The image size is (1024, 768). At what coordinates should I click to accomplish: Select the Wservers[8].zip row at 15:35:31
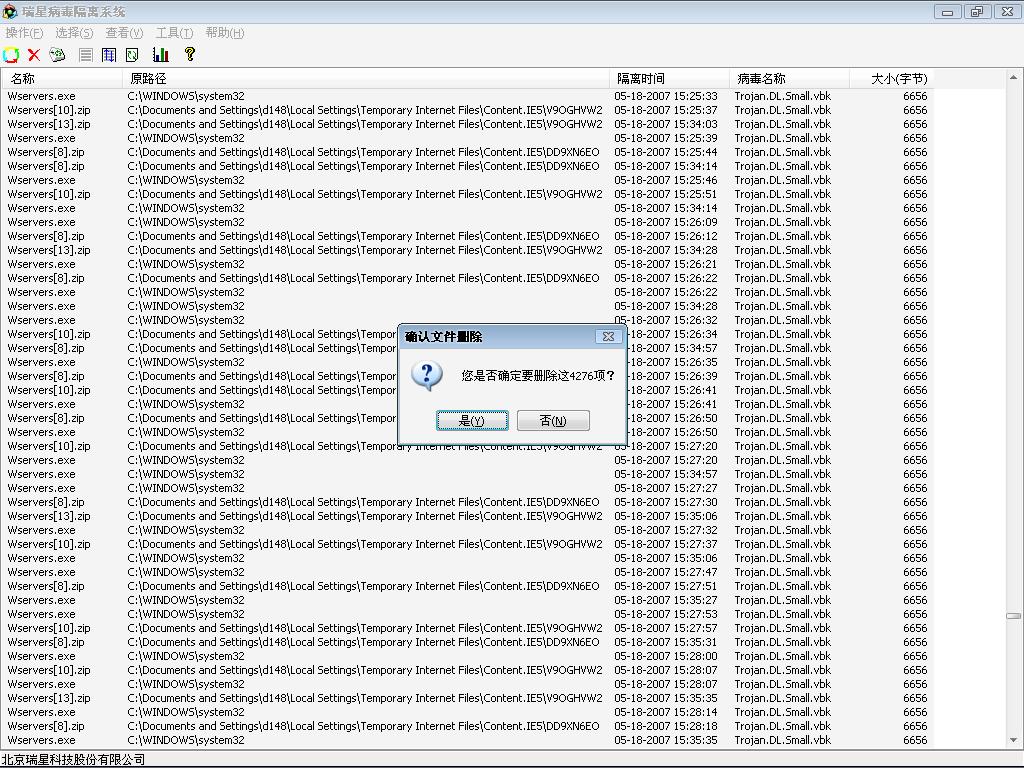(x=467, y=642)
